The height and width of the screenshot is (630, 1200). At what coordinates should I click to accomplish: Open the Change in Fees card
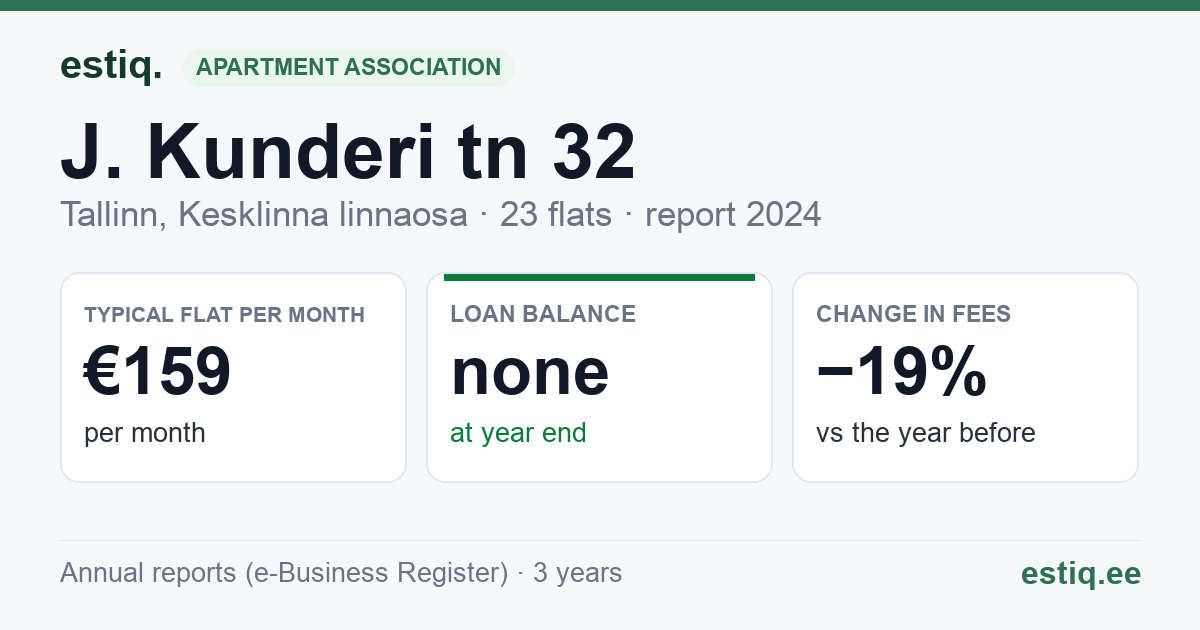[965, 377]
